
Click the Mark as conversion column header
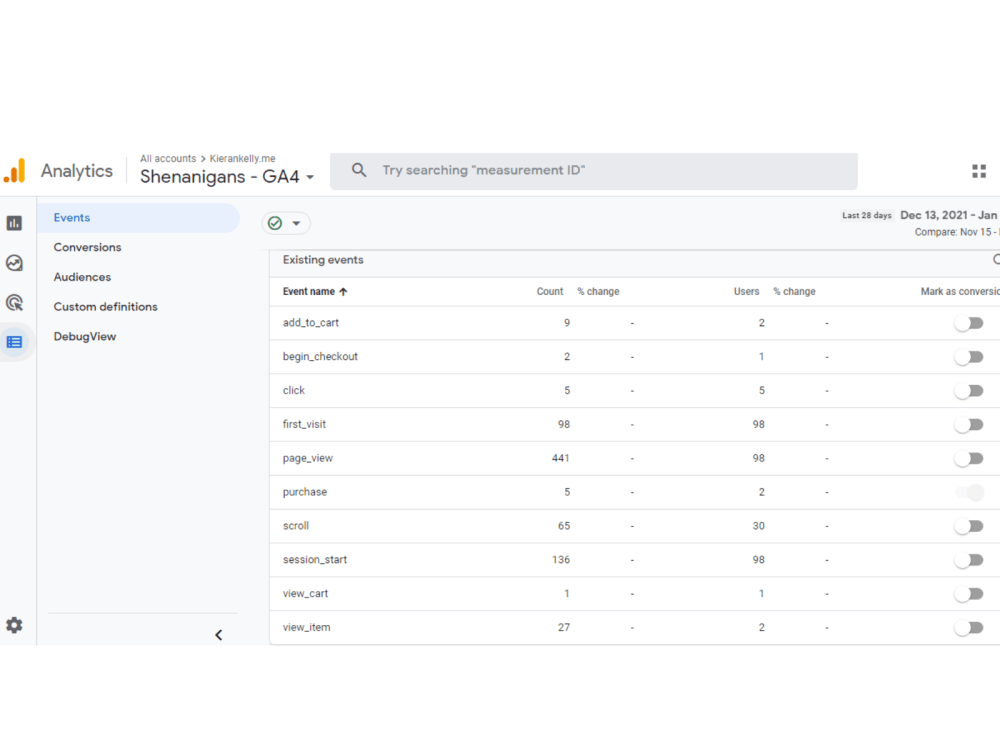(x=960, y=291)
